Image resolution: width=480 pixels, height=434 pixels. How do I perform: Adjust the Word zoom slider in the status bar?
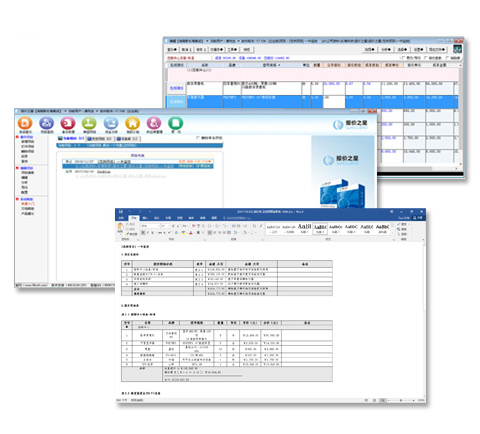[401, 400]
